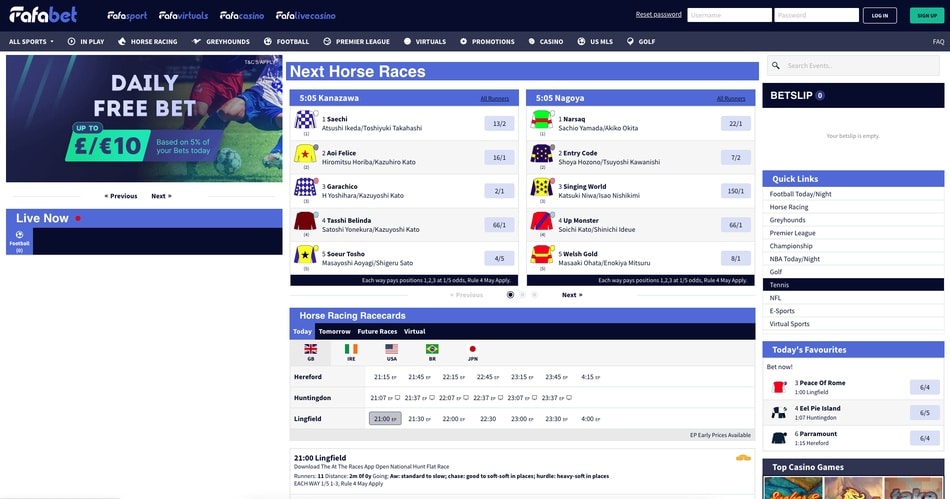Click the Football ball icon in nav
950x499 pixels.
pos(268,41)
